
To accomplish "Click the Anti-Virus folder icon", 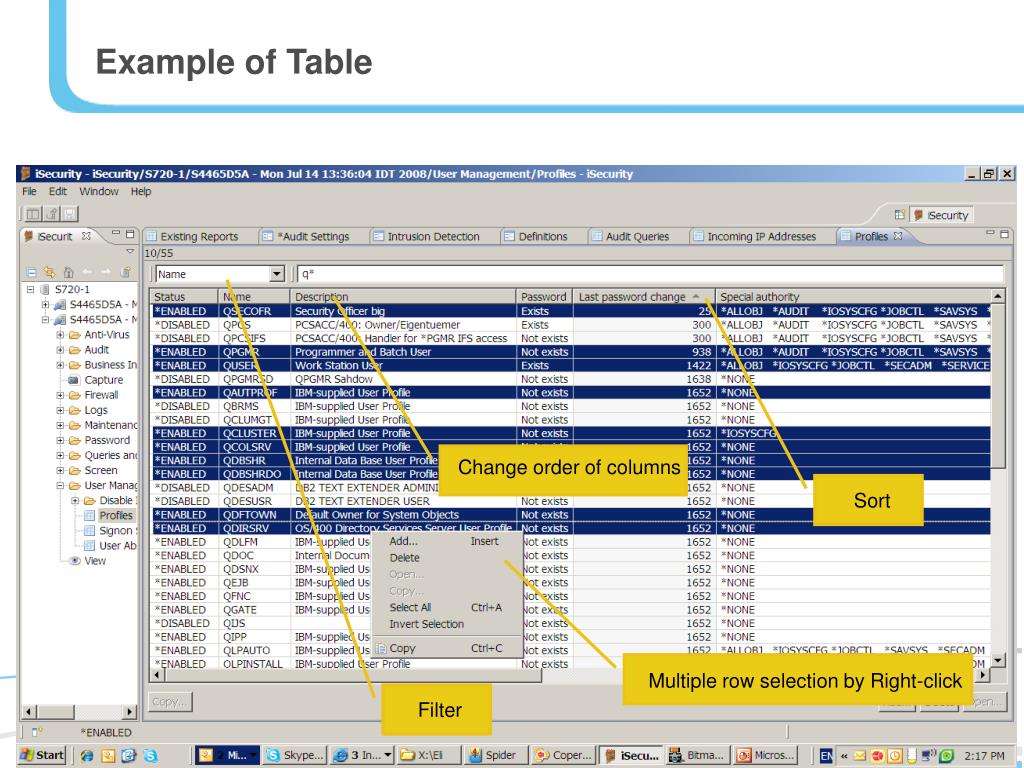I will point(75,335).
